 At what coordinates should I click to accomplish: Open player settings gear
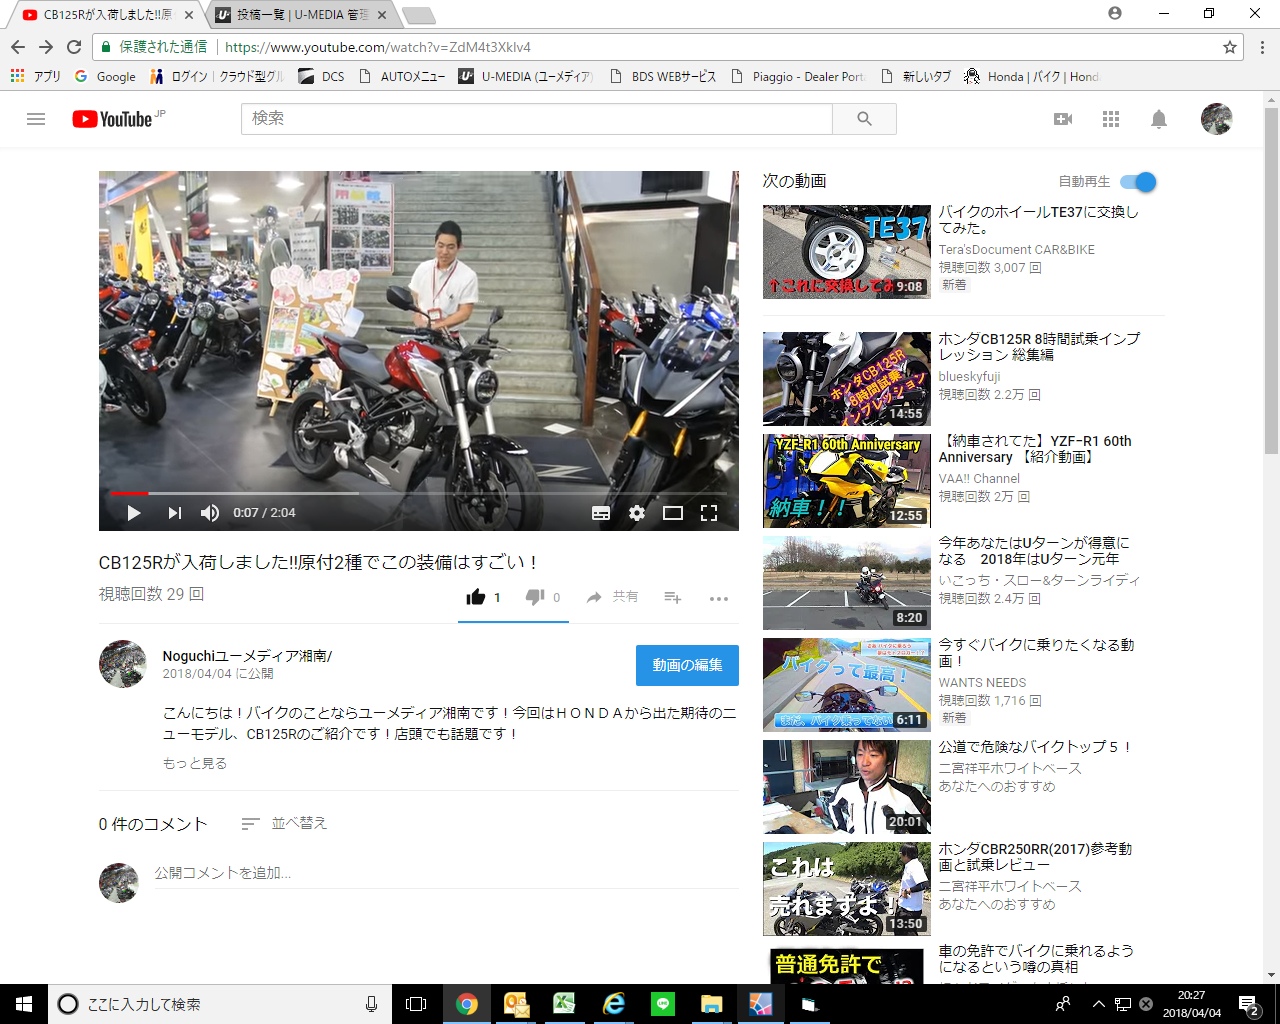pos(637,513)
